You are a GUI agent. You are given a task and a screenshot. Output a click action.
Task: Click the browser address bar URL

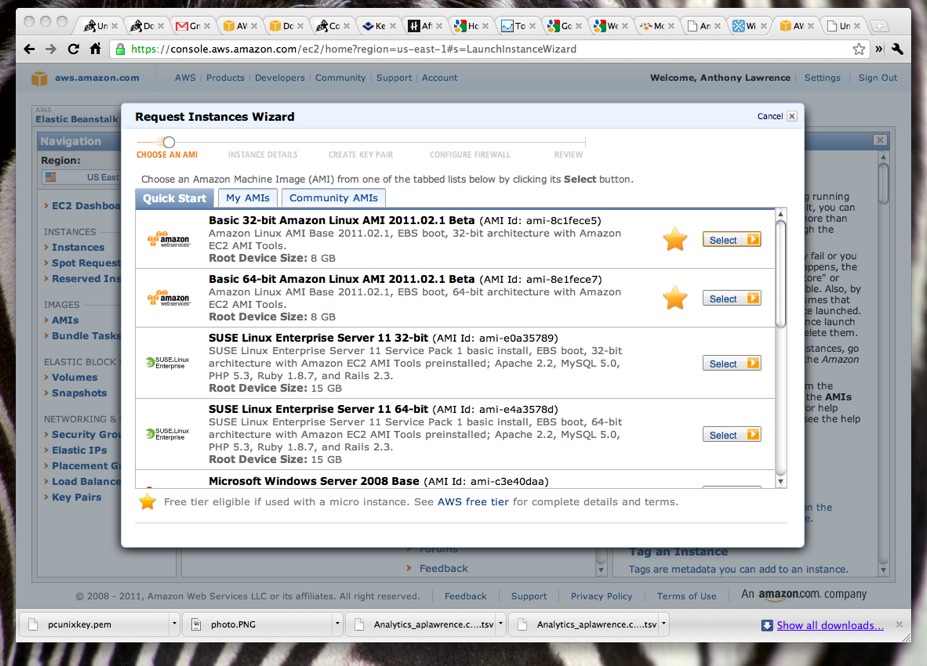354,49
